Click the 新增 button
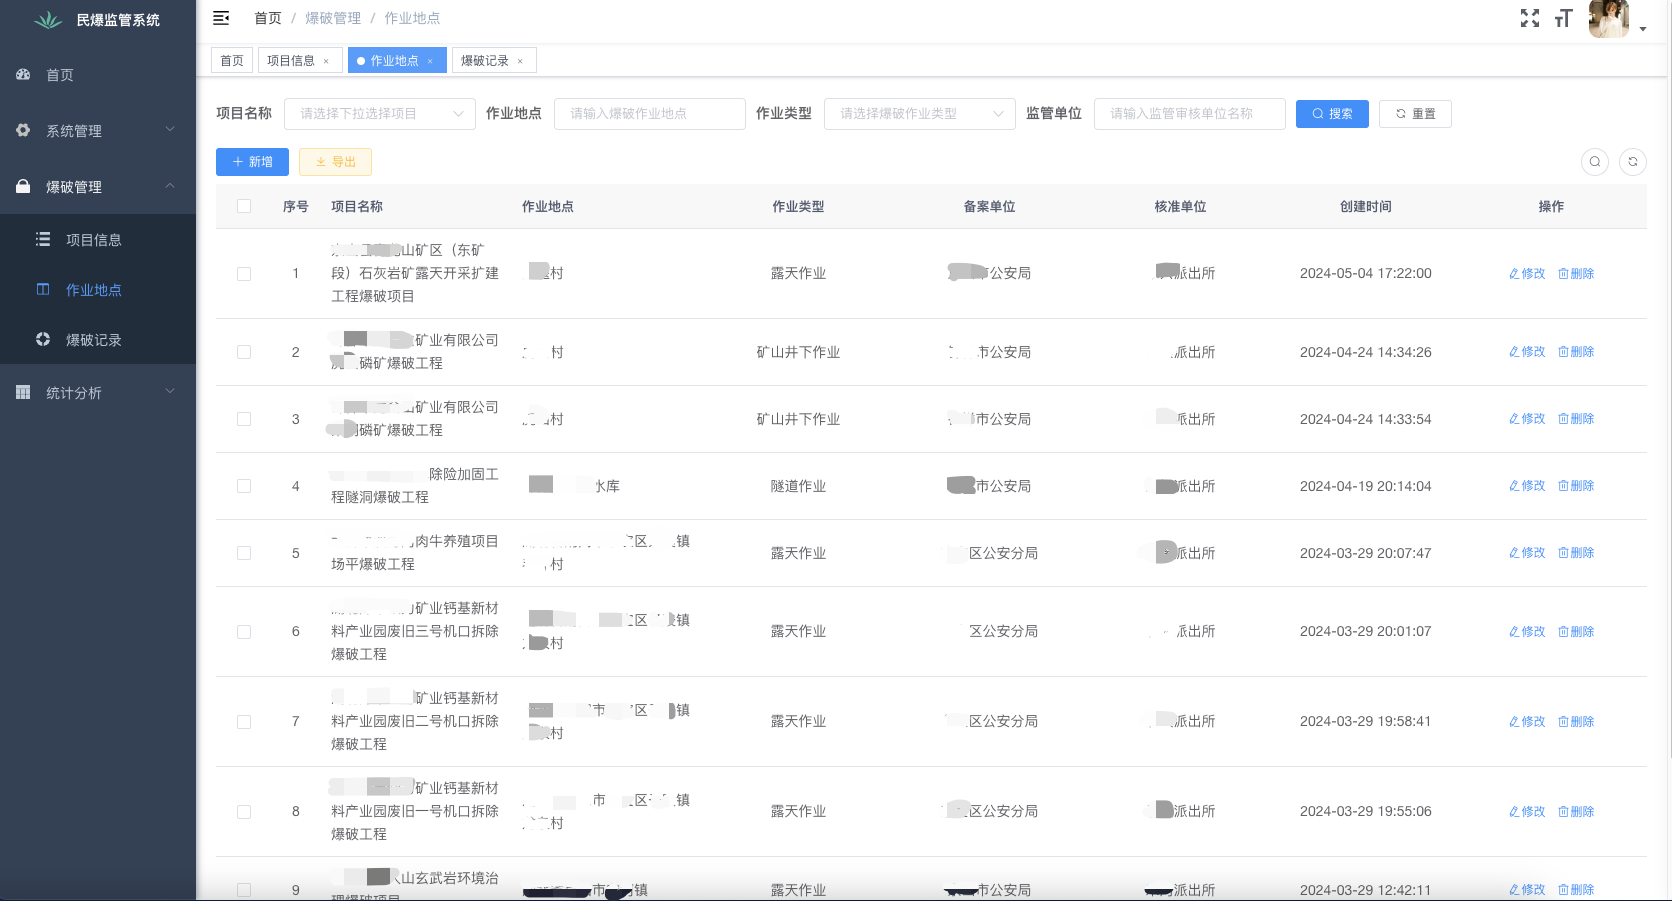 point(252,162)
